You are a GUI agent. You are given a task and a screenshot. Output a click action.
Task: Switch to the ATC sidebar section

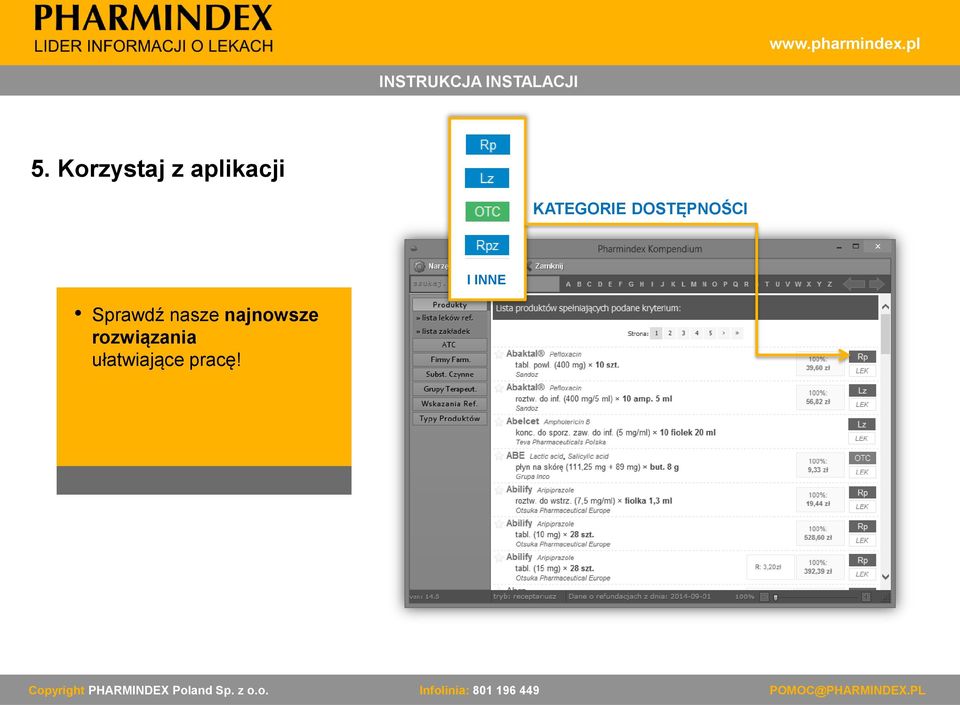(x=449, y=345)
